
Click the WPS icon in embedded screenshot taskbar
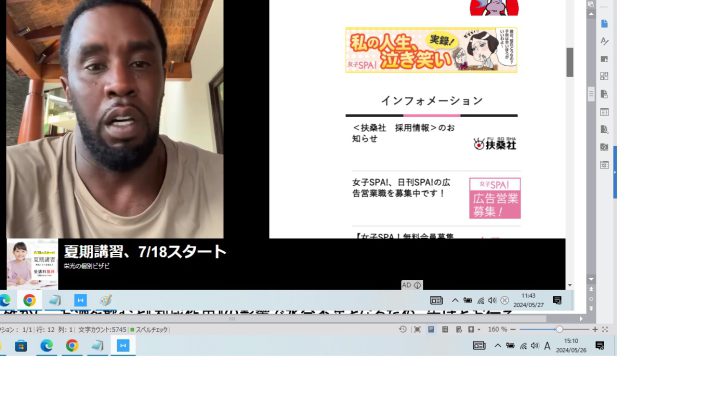coord(80,300)
